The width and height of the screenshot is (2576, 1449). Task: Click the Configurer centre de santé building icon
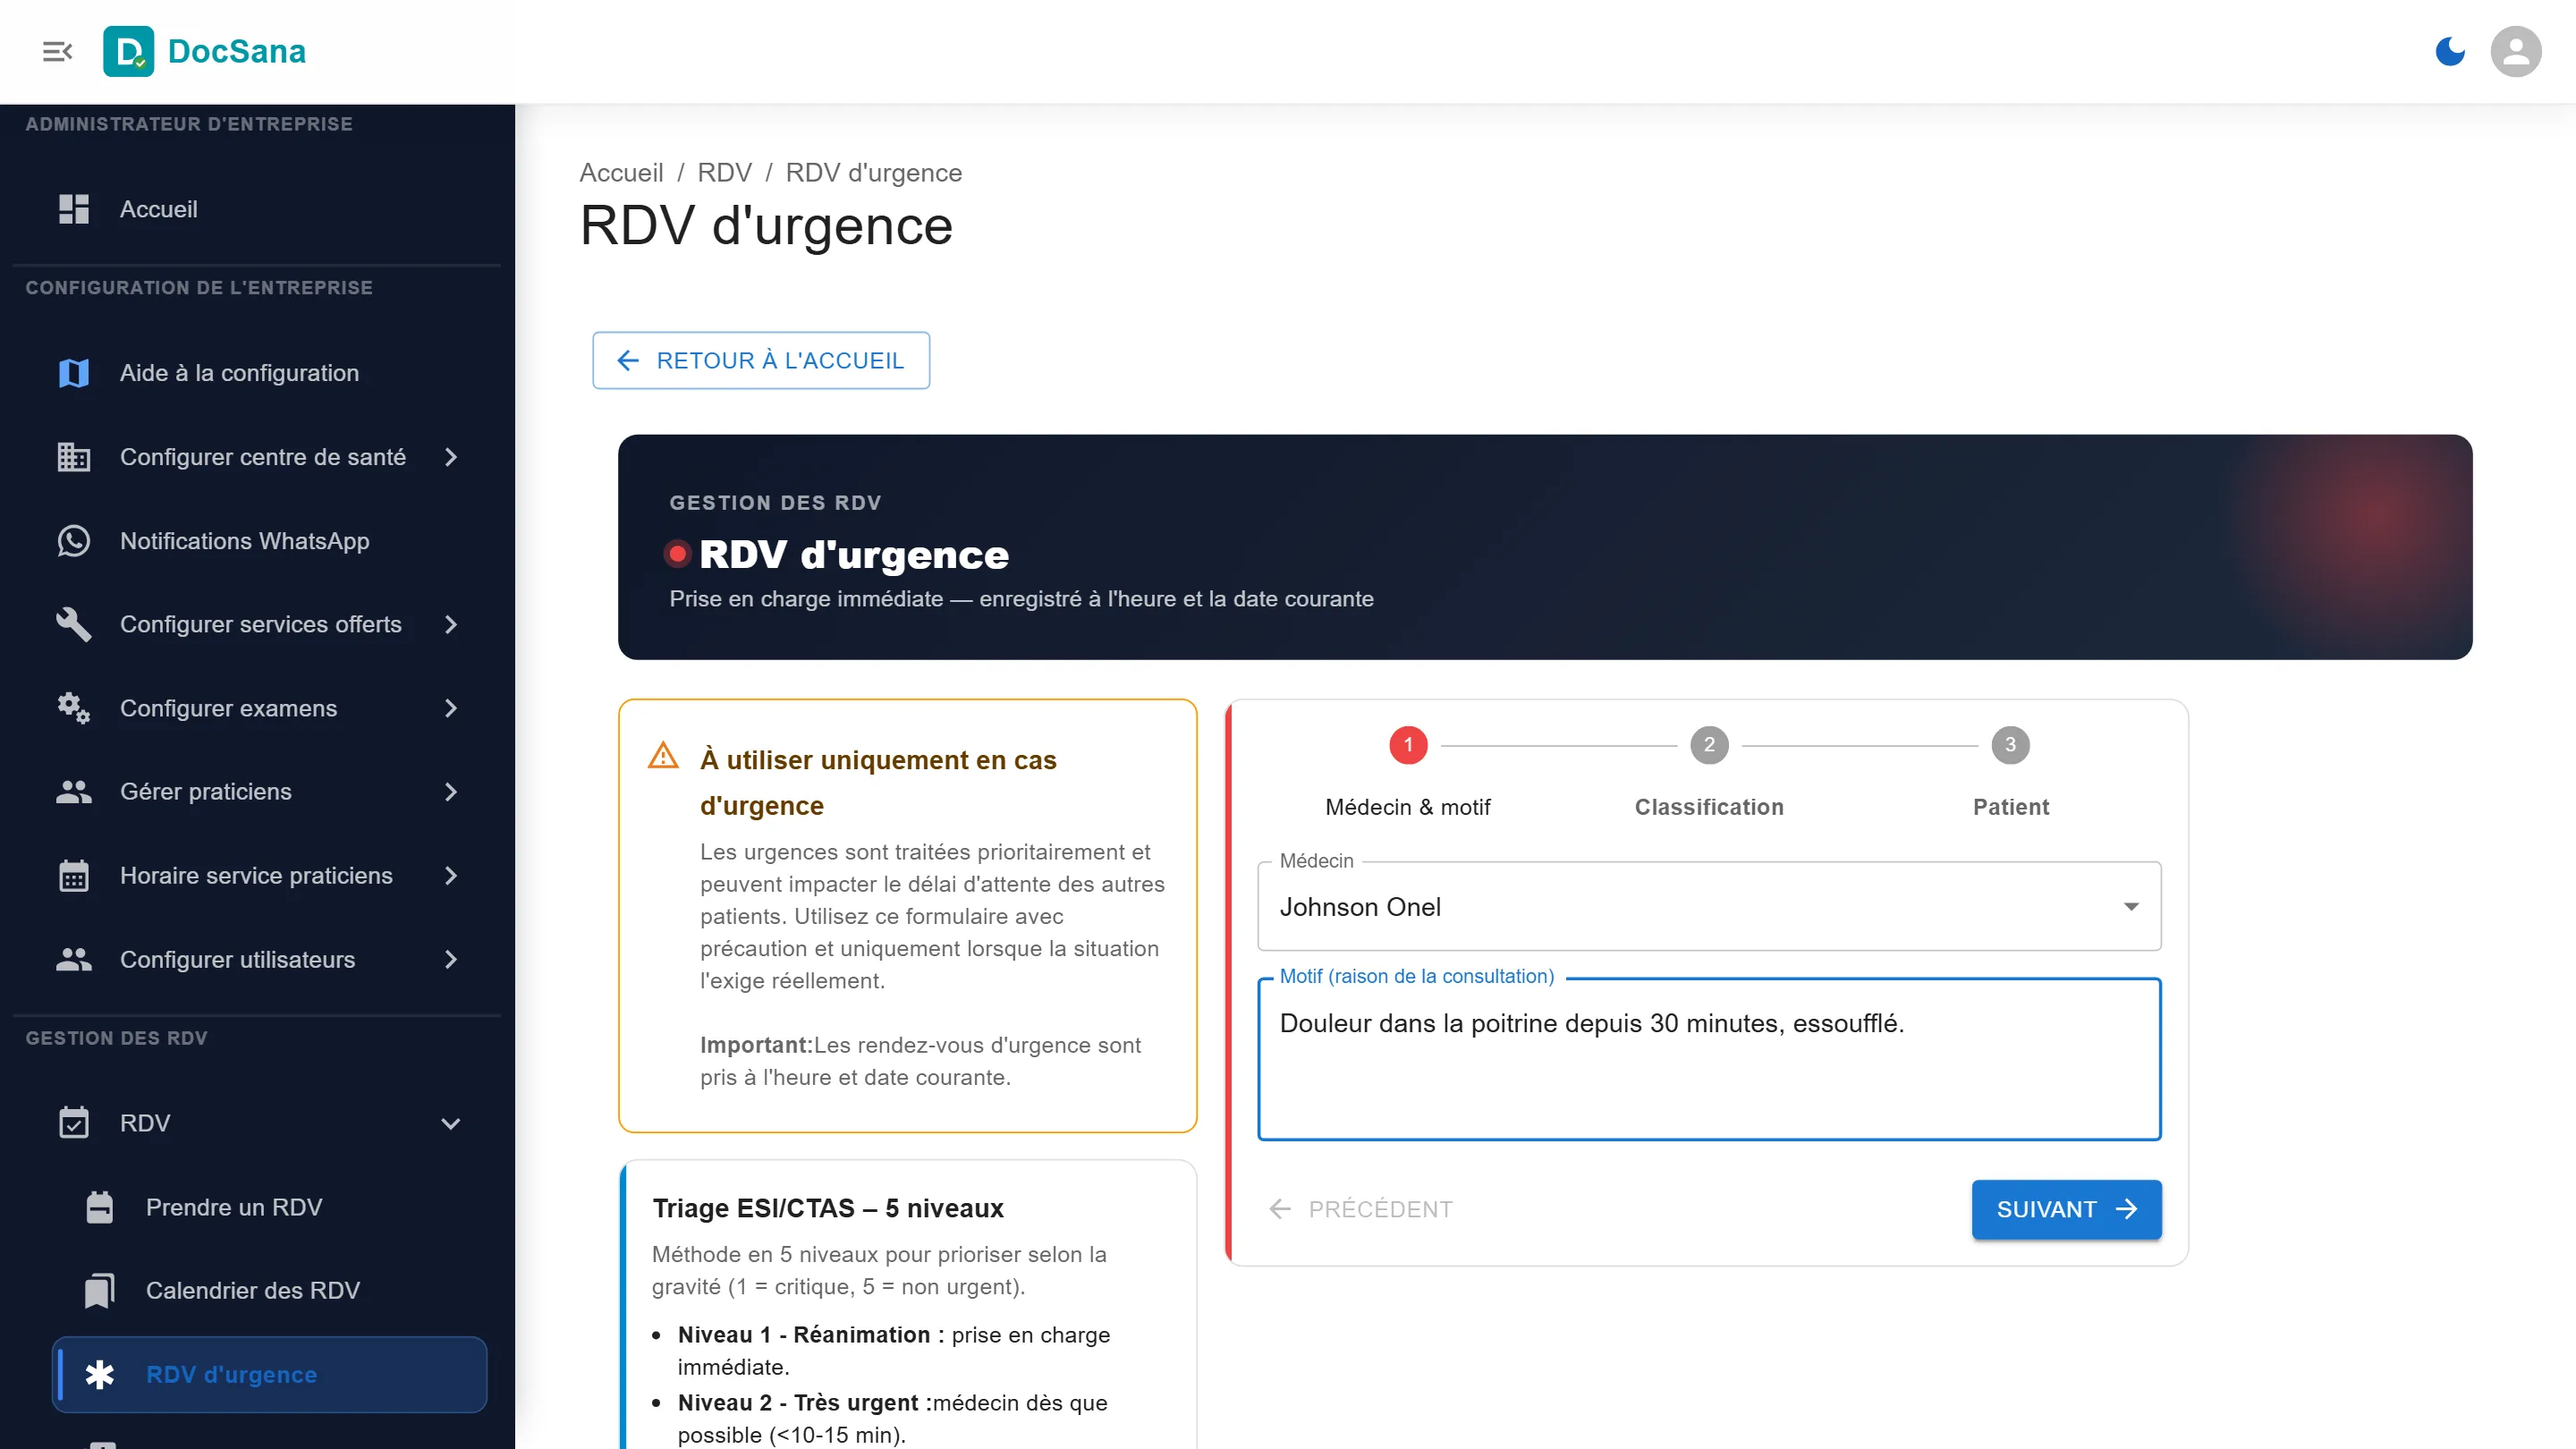pyautogui.click(x=74, y=457)
